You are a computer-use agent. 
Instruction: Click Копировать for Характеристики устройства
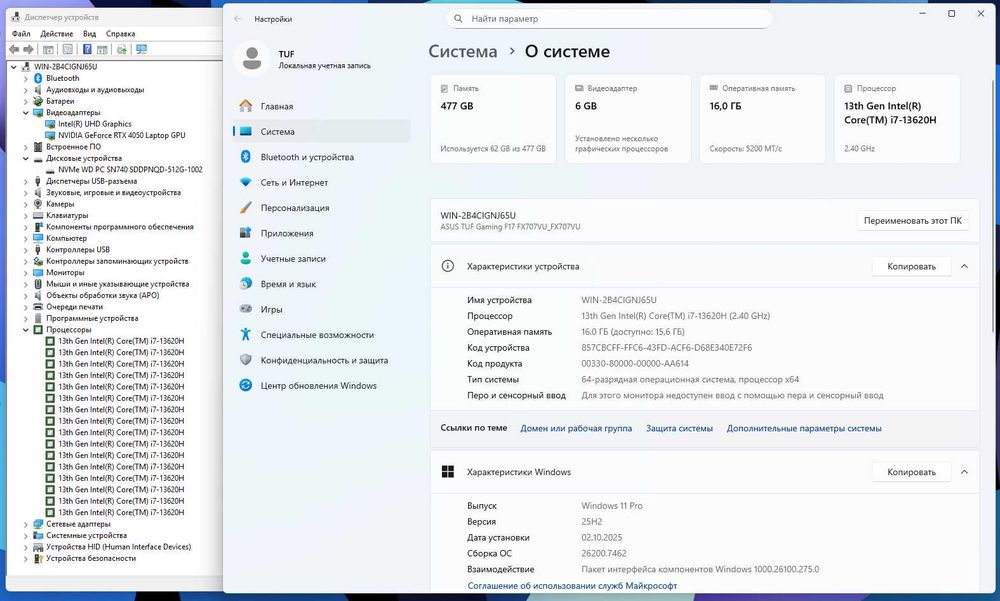(911, 266)
